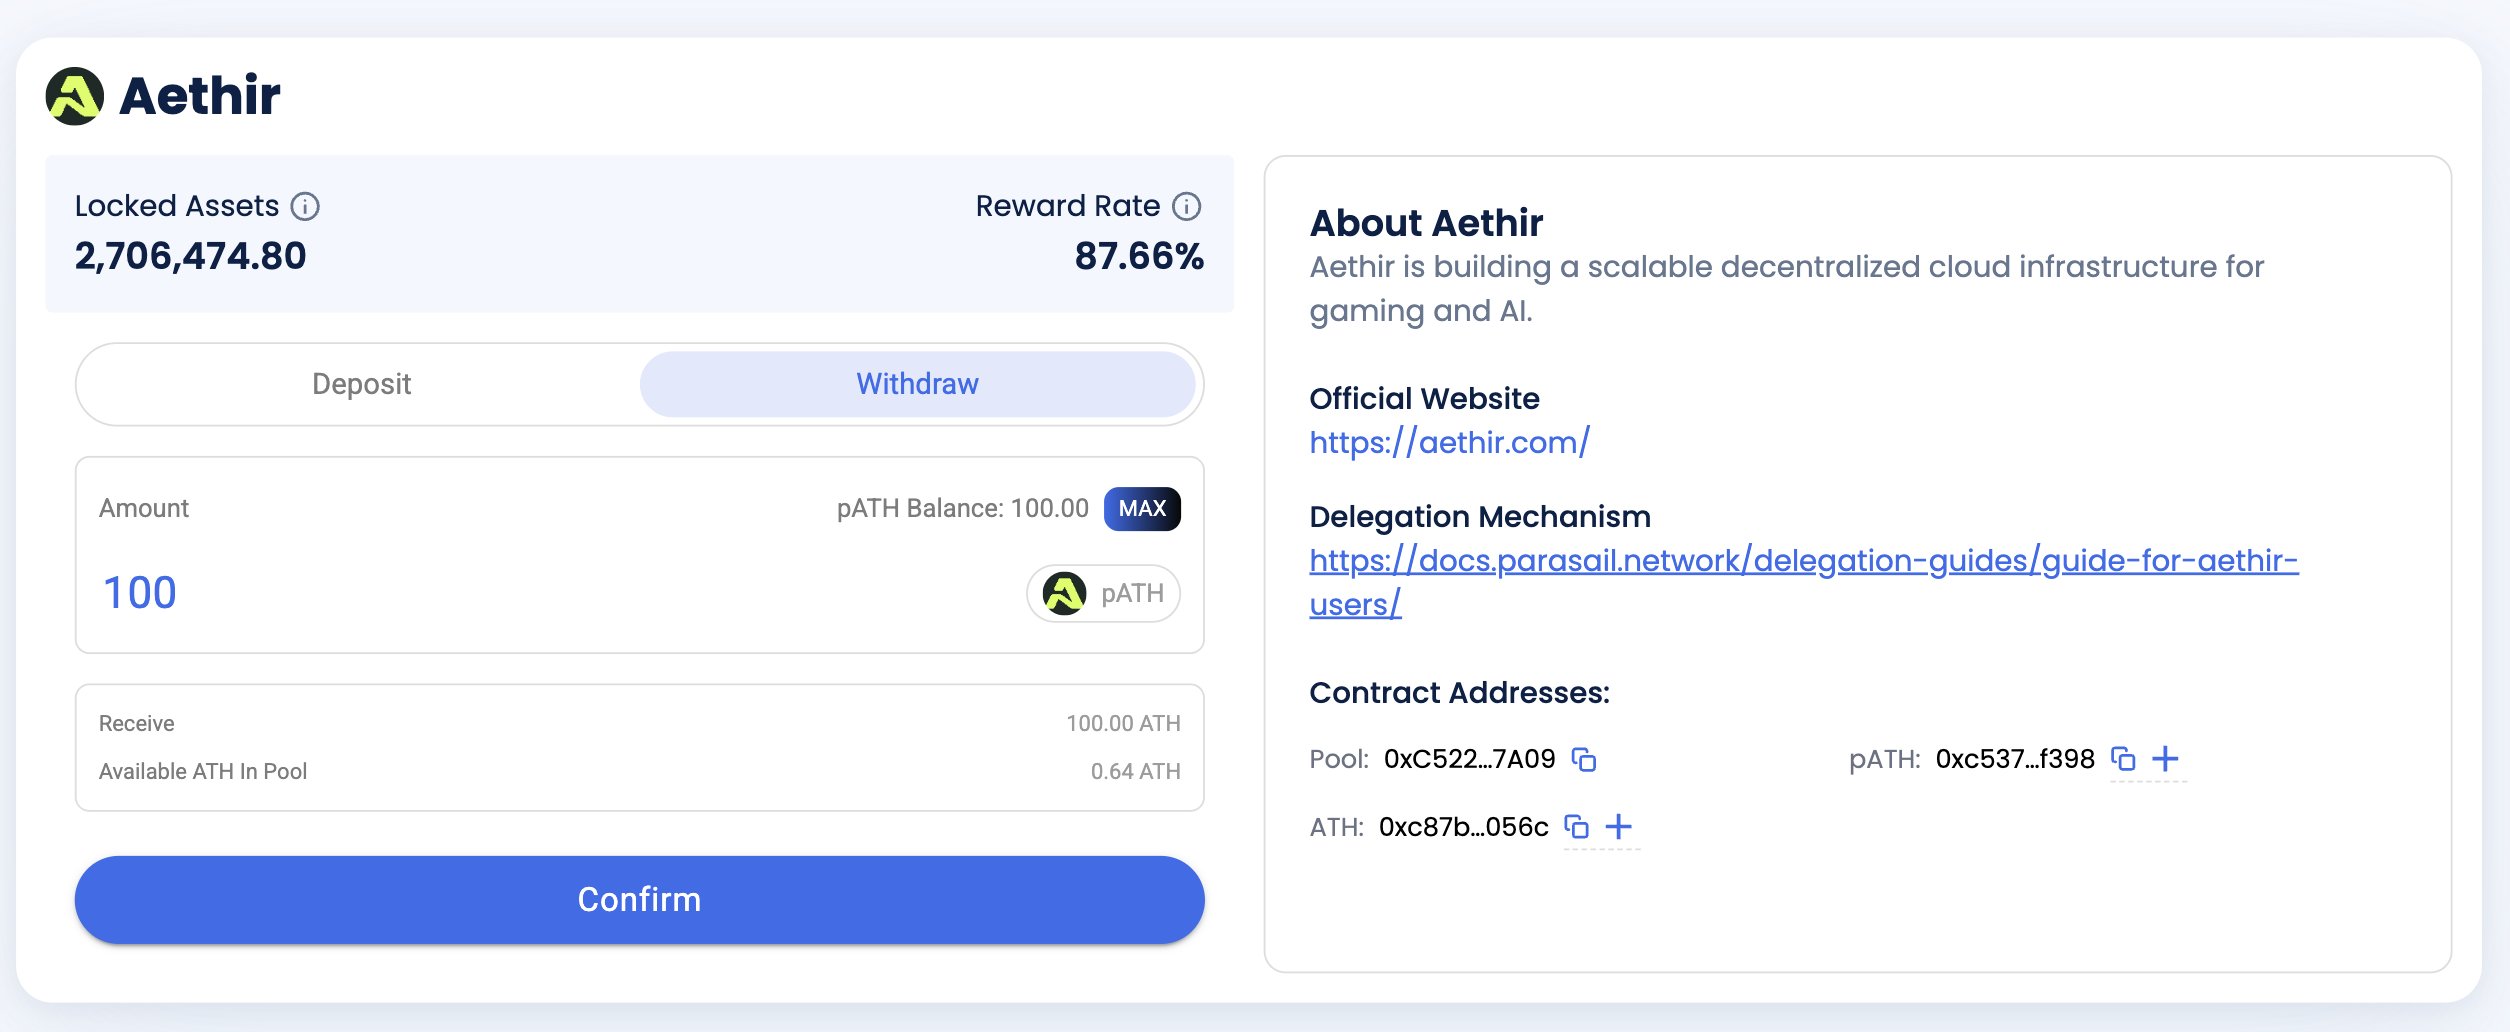Click the Receive label
Image resolution: width=2510 pixels, height=1032 pixels.
pos(137,723)
